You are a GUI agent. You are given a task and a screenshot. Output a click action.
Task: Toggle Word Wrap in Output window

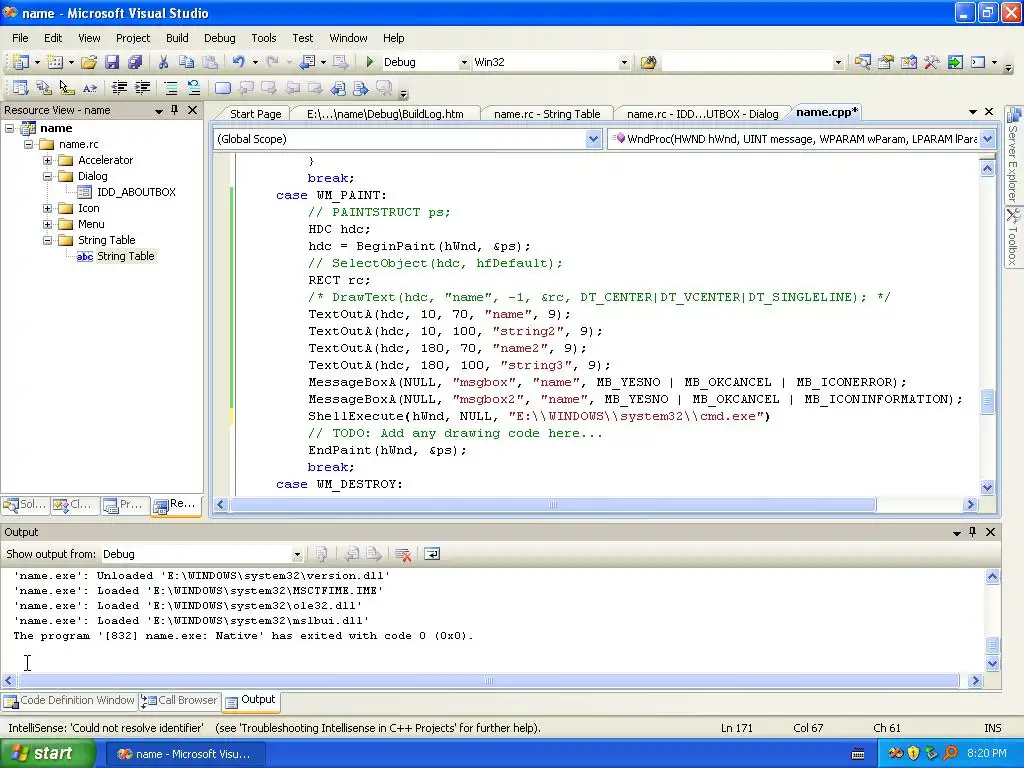432,554
